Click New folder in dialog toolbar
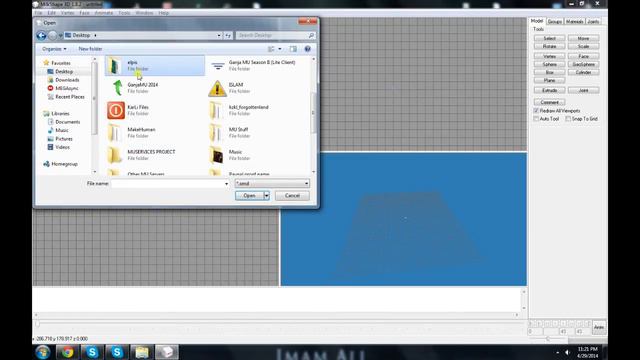 [x=90, y=49]
